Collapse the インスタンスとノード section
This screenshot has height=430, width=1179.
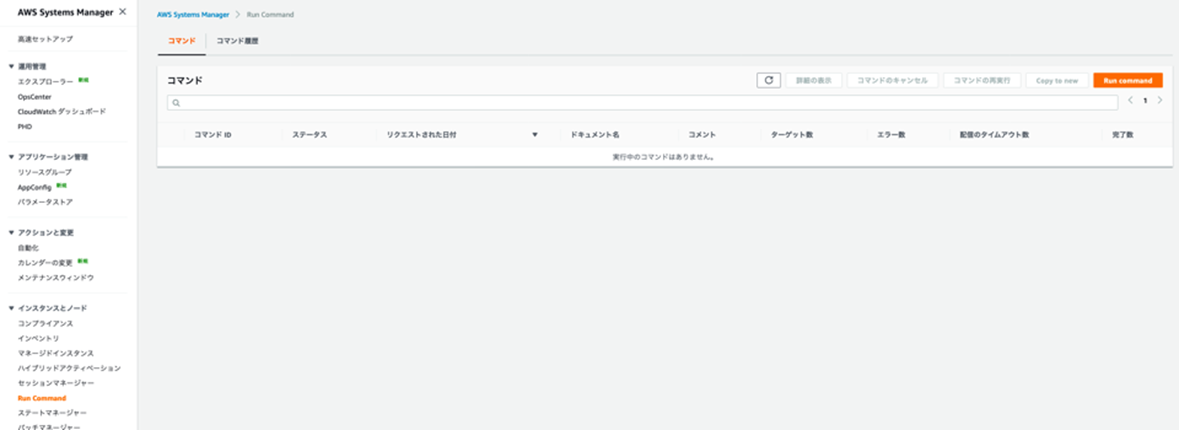pos(11,308)
